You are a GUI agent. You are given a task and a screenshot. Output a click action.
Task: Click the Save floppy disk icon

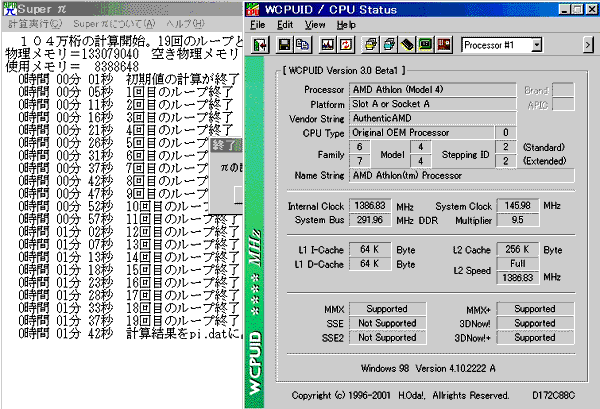tap(284, 45)
